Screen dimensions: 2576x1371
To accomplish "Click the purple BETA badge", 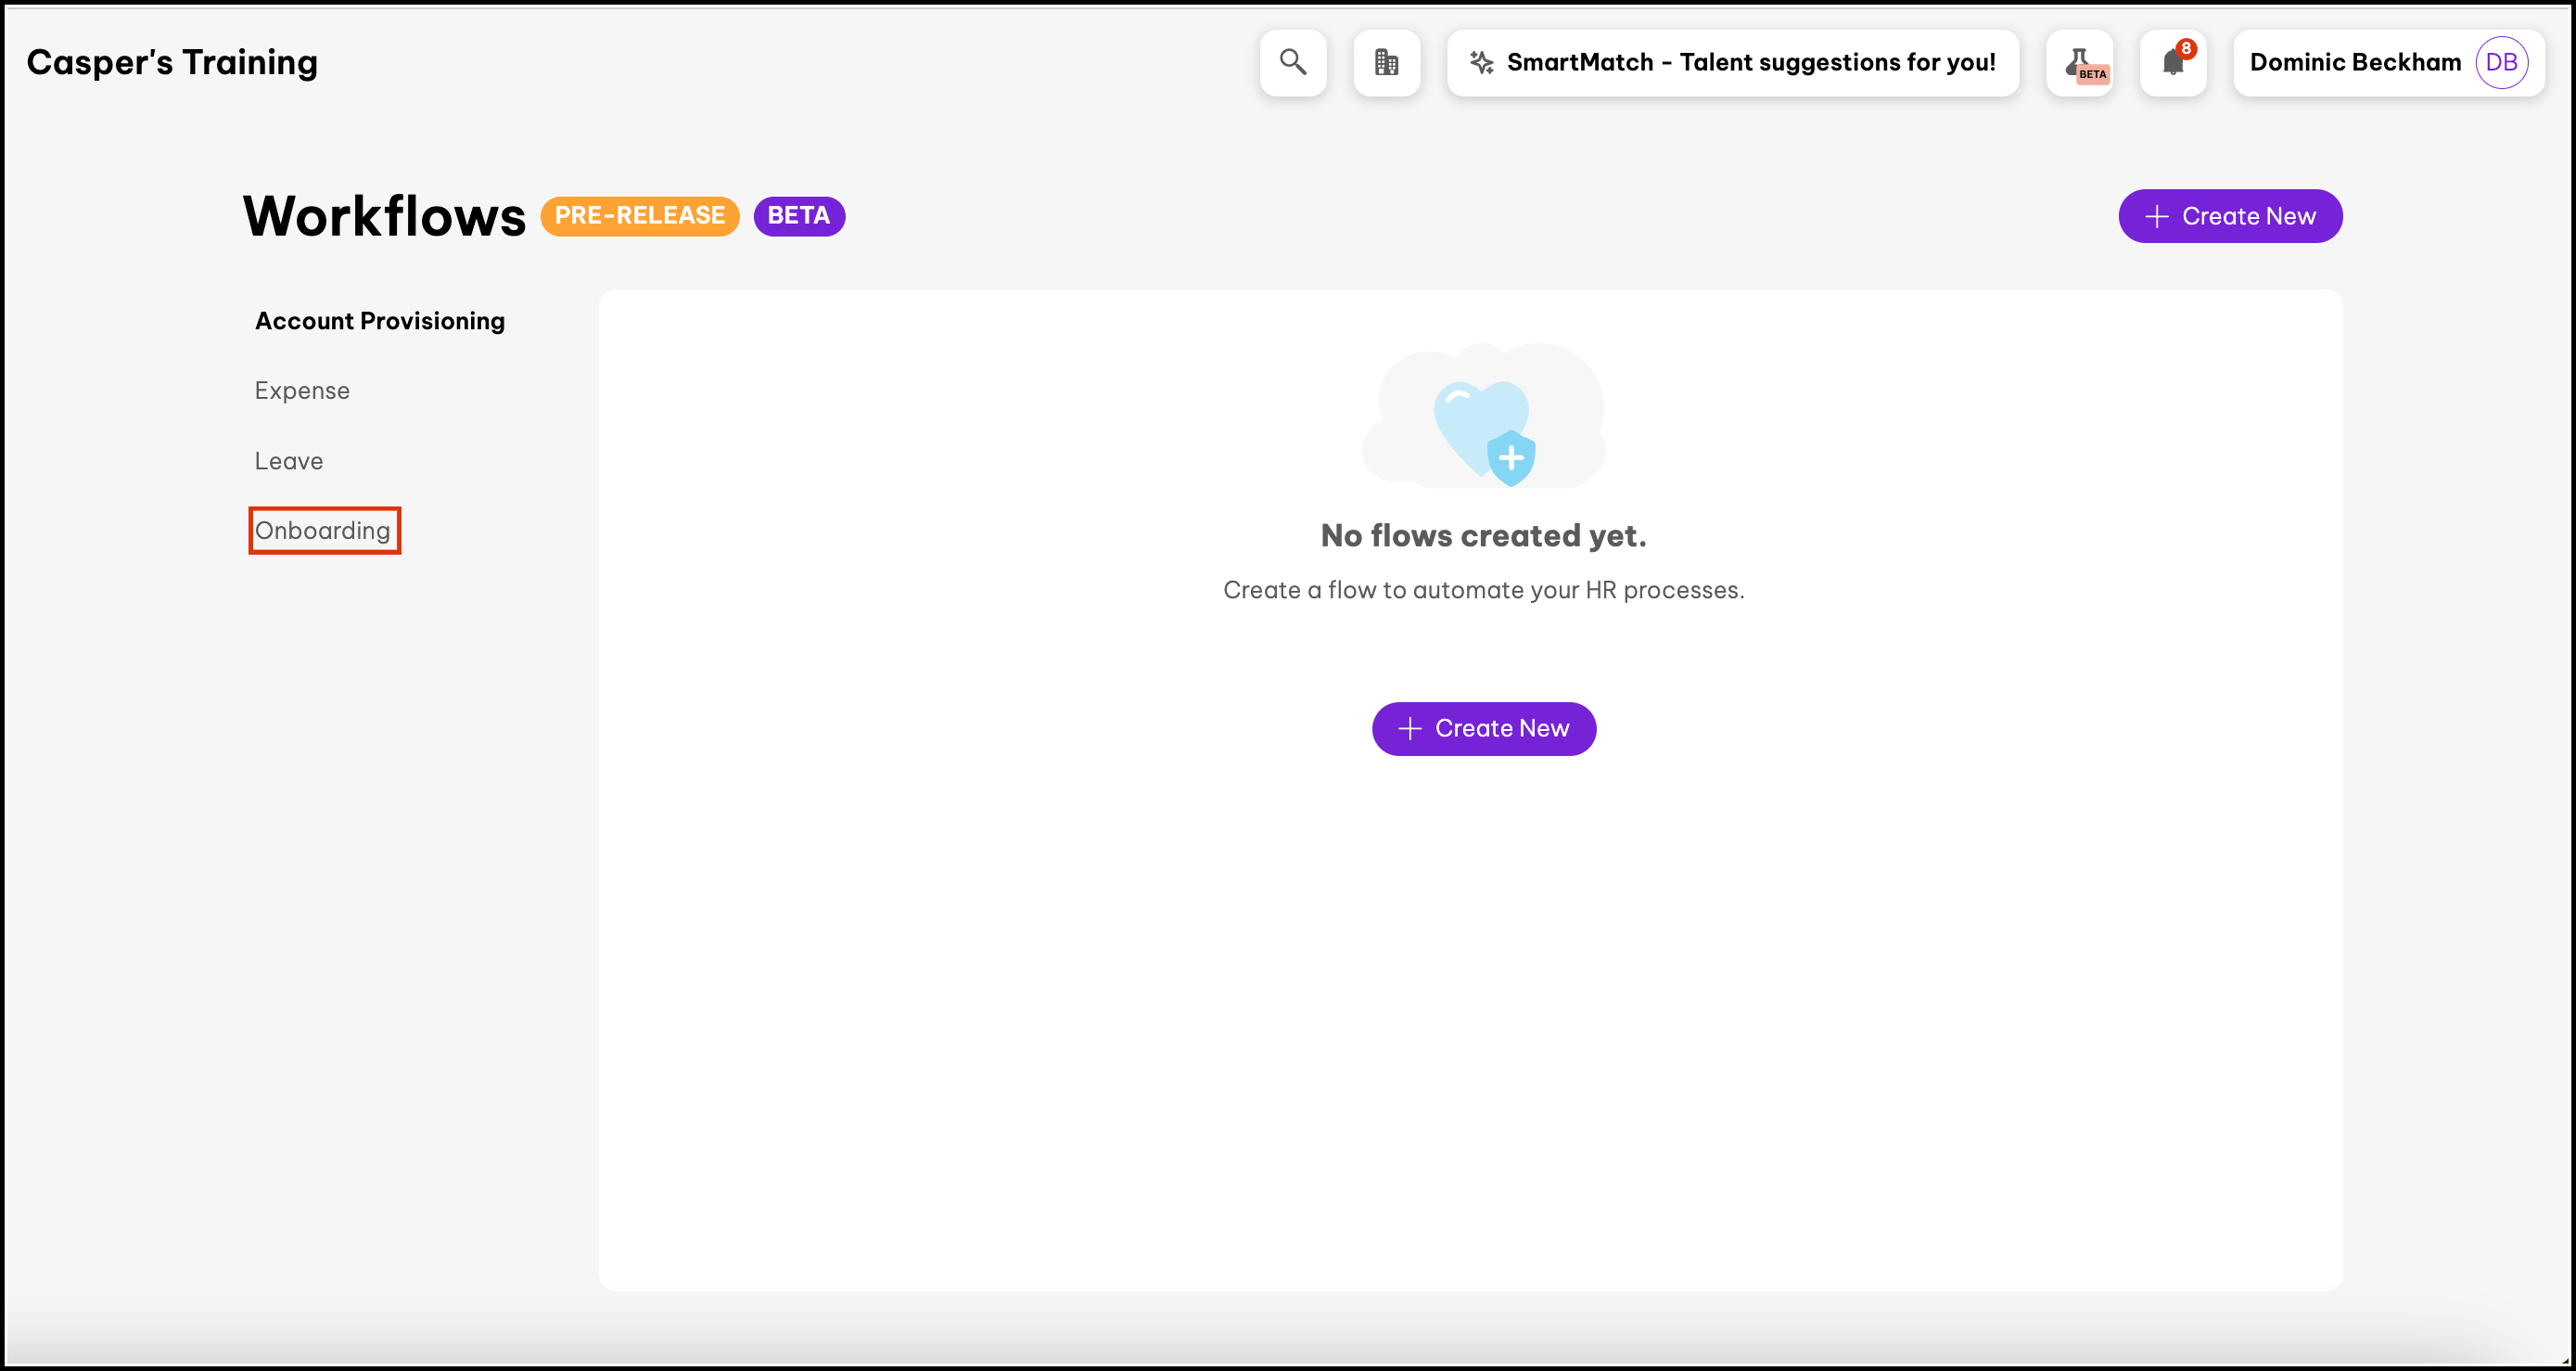I will [798, 216].
